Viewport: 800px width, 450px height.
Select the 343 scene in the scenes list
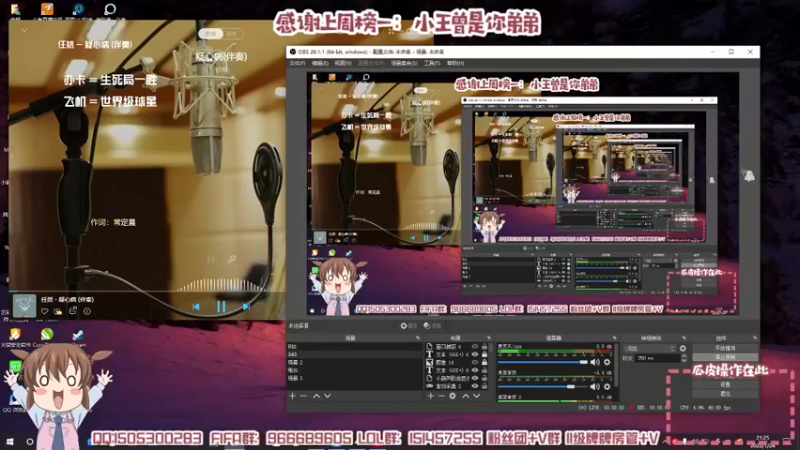pos(354,354)
